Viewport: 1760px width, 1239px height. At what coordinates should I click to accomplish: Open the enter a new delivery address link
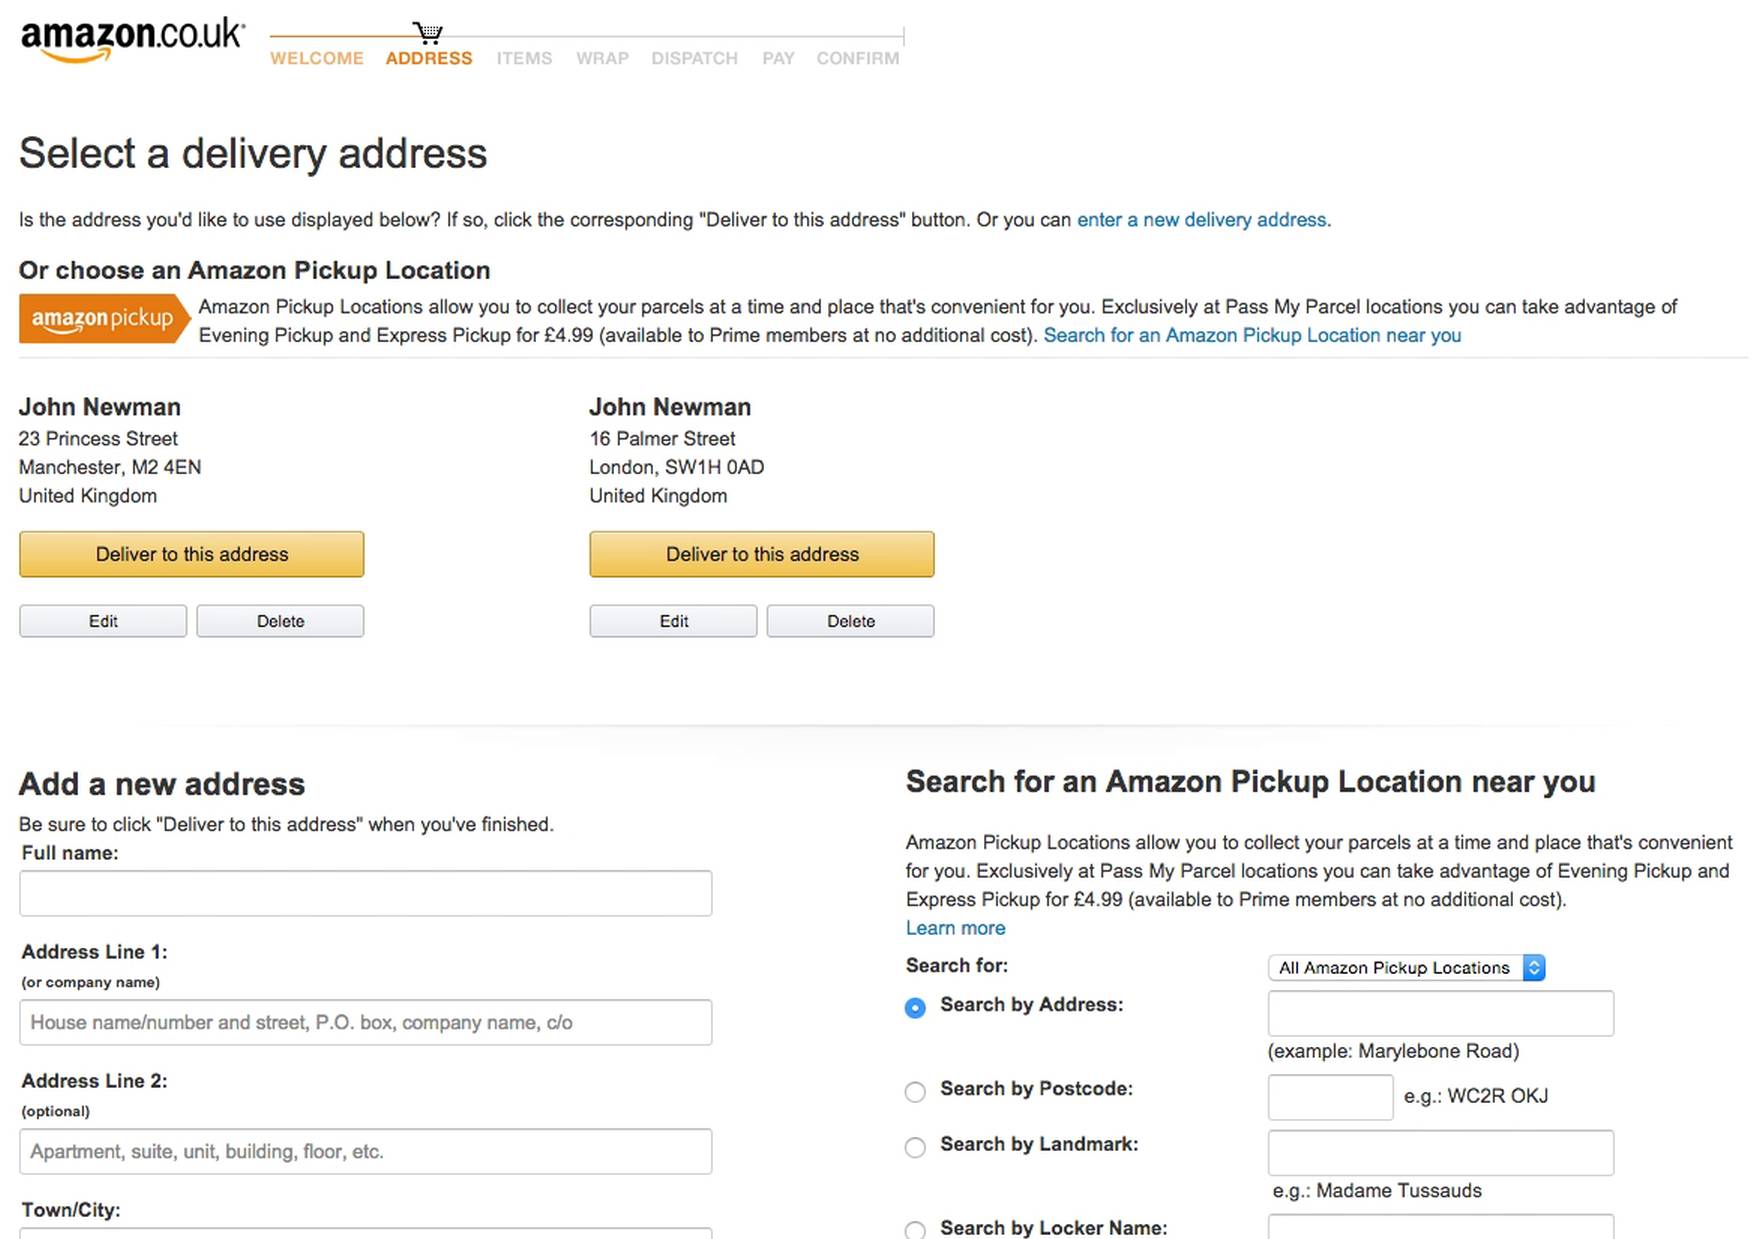(x=1201, y=220)
